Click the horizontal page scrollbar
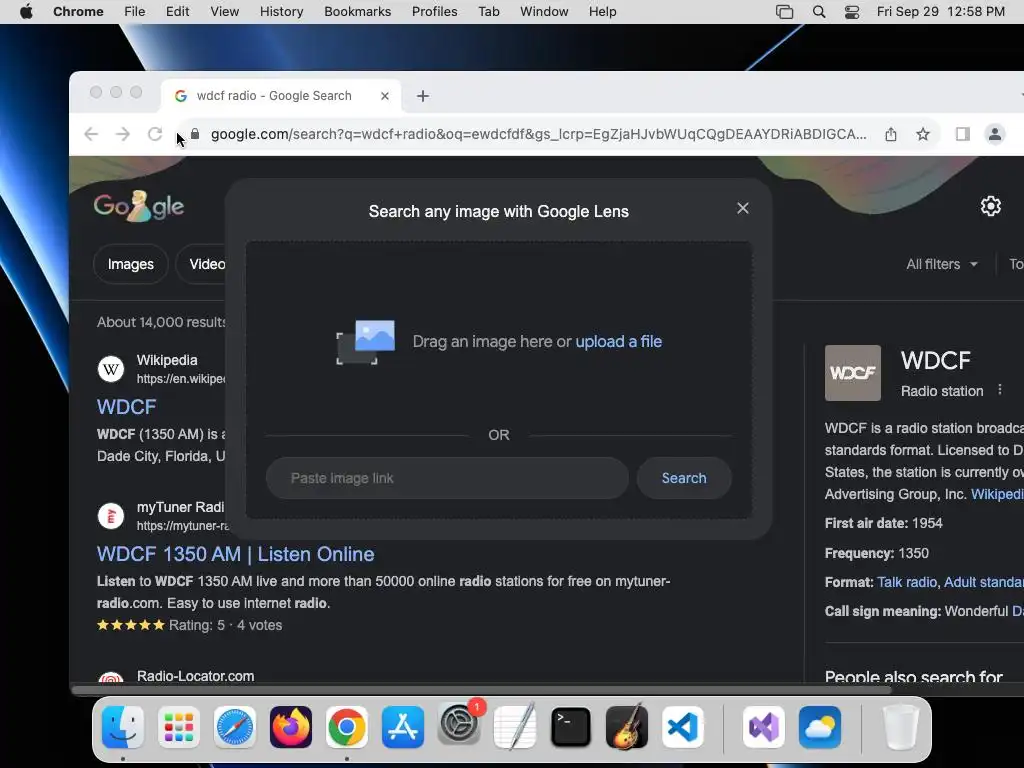 point(481,690)
